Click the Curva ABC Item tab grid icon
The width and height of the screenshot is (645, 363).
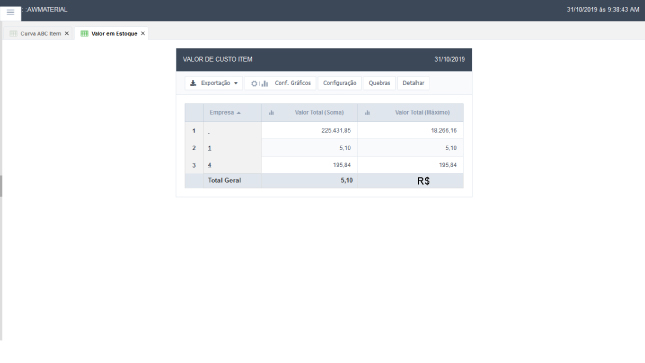tap(13, 34)
